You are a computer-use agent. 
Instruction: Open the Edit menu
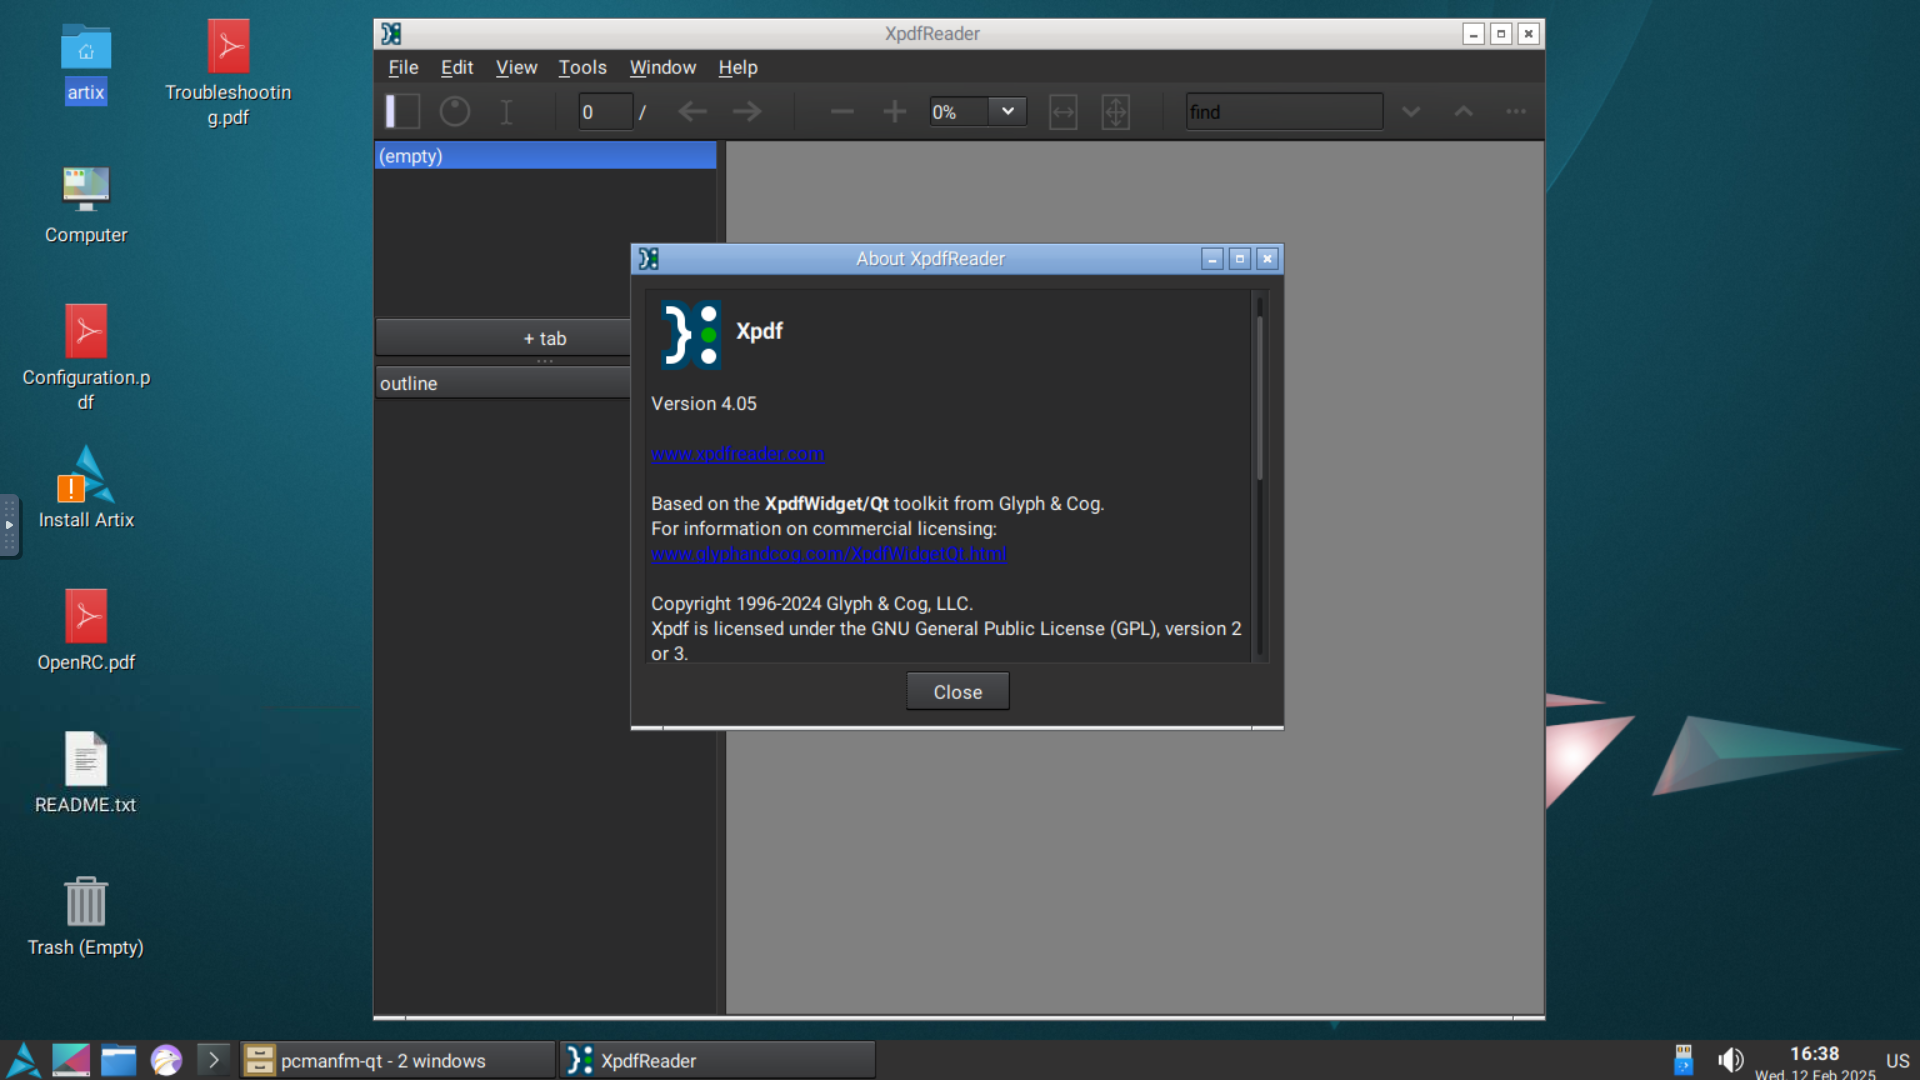pyautogui.click(x=457, y=67)
